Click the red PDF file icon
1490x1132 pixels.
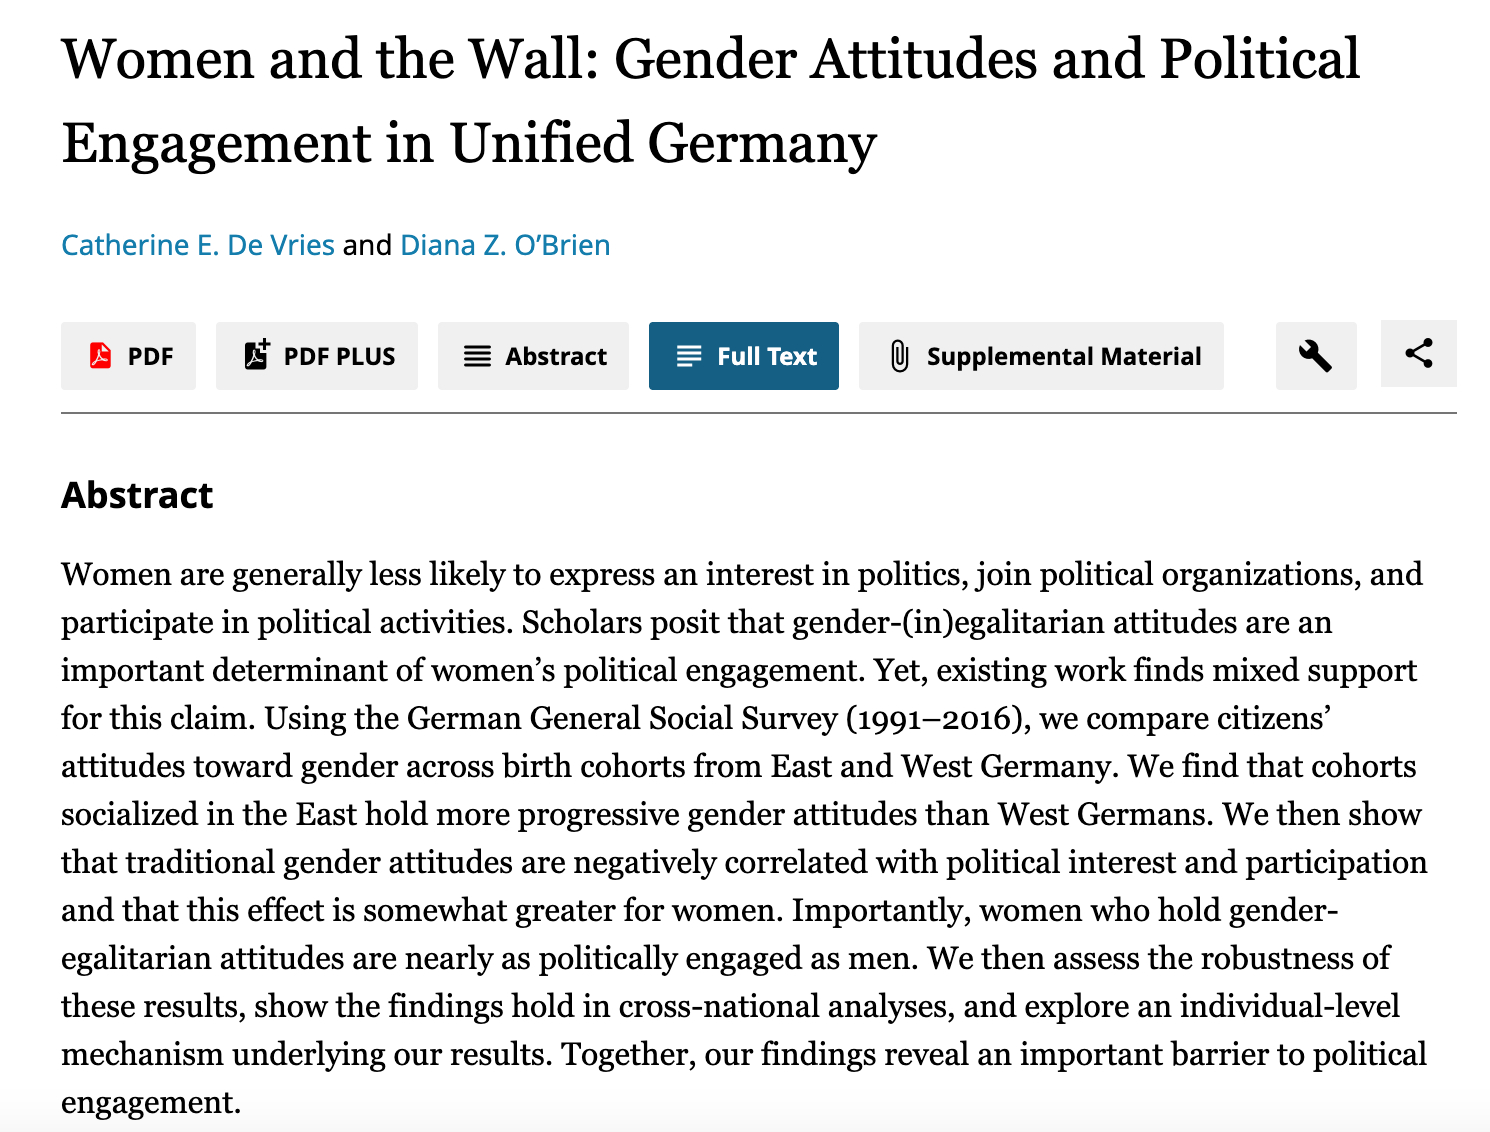[100, 356]
